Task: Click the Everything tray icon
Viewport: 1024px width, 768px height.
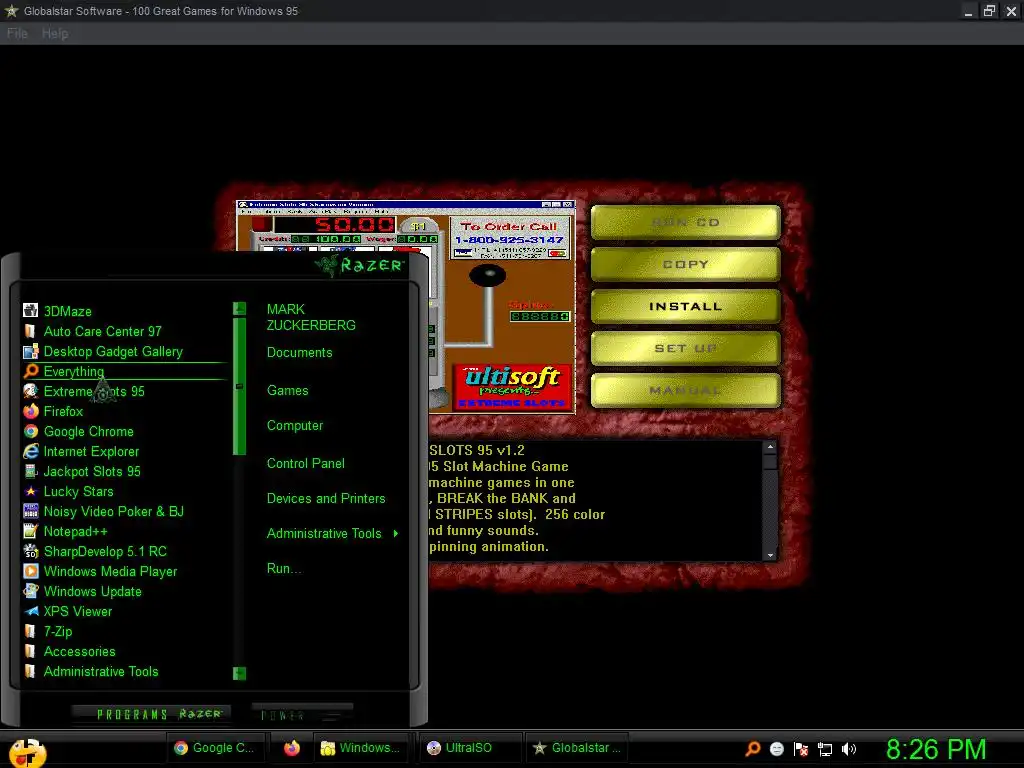Action: (752, 749)
